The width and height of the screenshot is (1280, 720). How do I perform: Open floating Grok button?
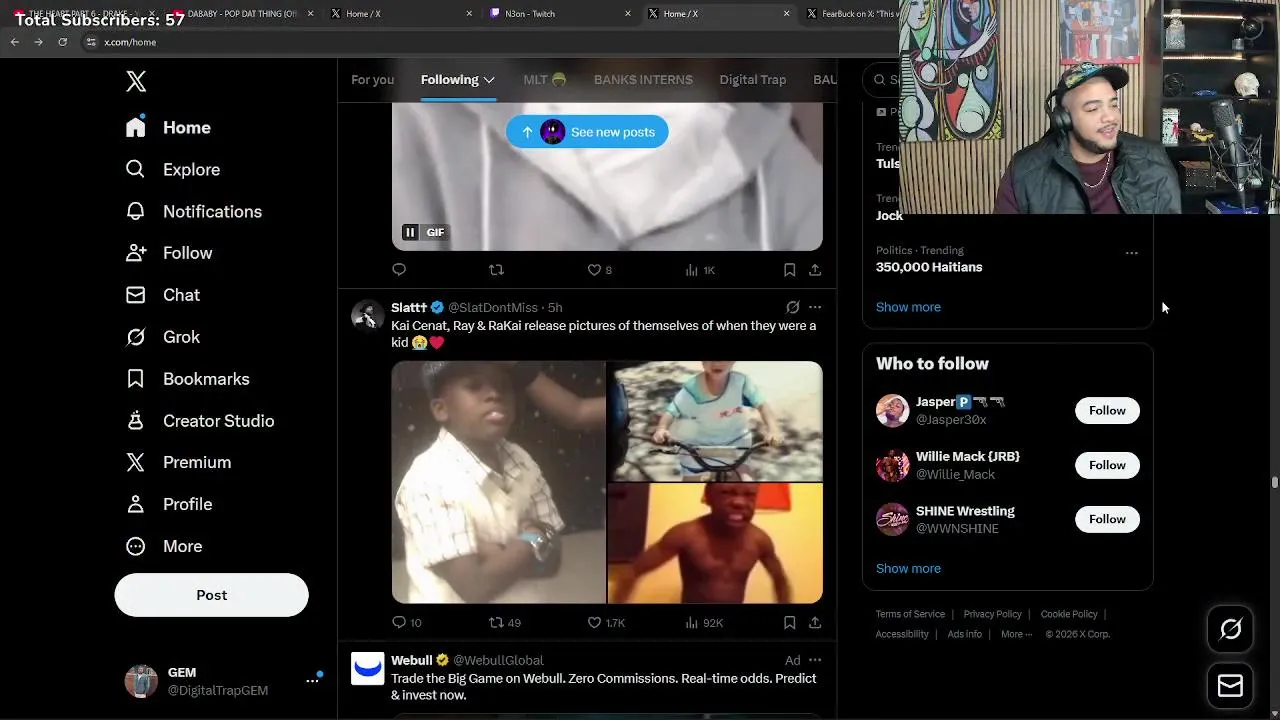[1230, 628]
